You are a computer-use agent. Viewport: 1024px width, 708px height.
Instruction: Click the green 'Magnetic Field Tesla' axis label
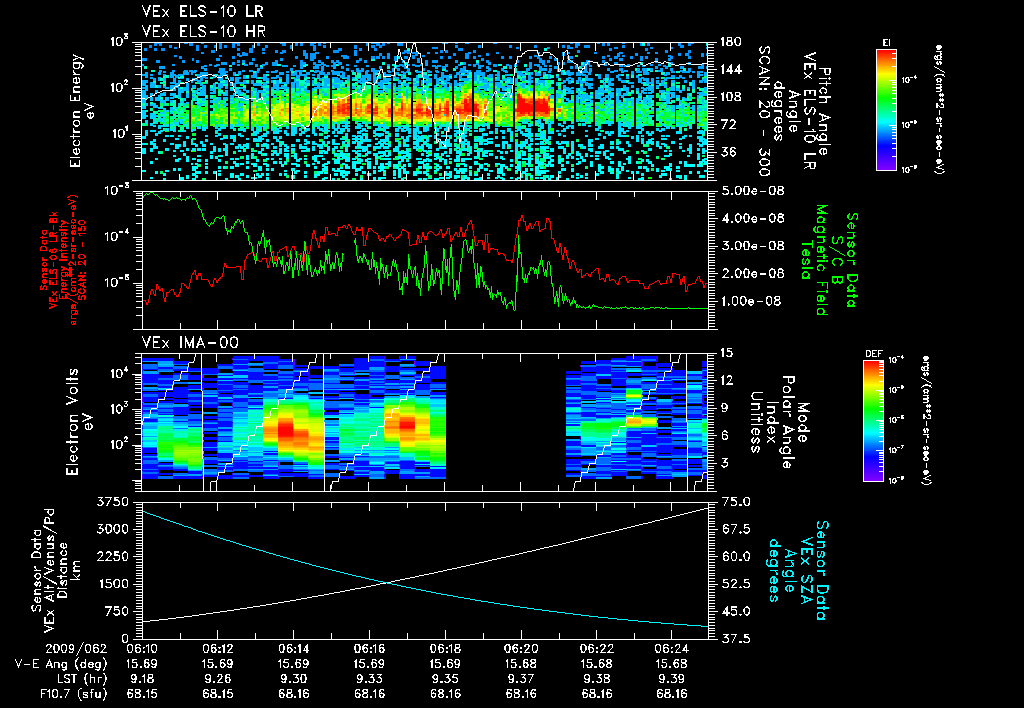click(x=814, y=259)
